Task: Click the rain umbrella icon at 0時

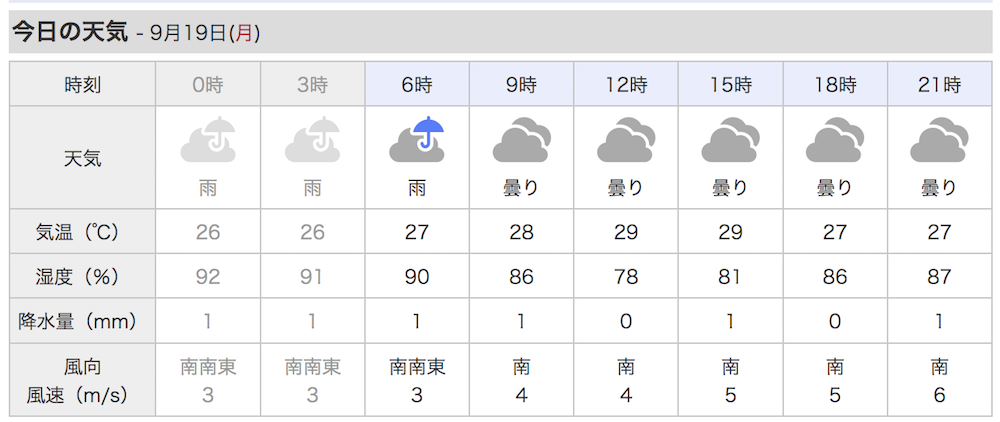Action: pos(208,140)
